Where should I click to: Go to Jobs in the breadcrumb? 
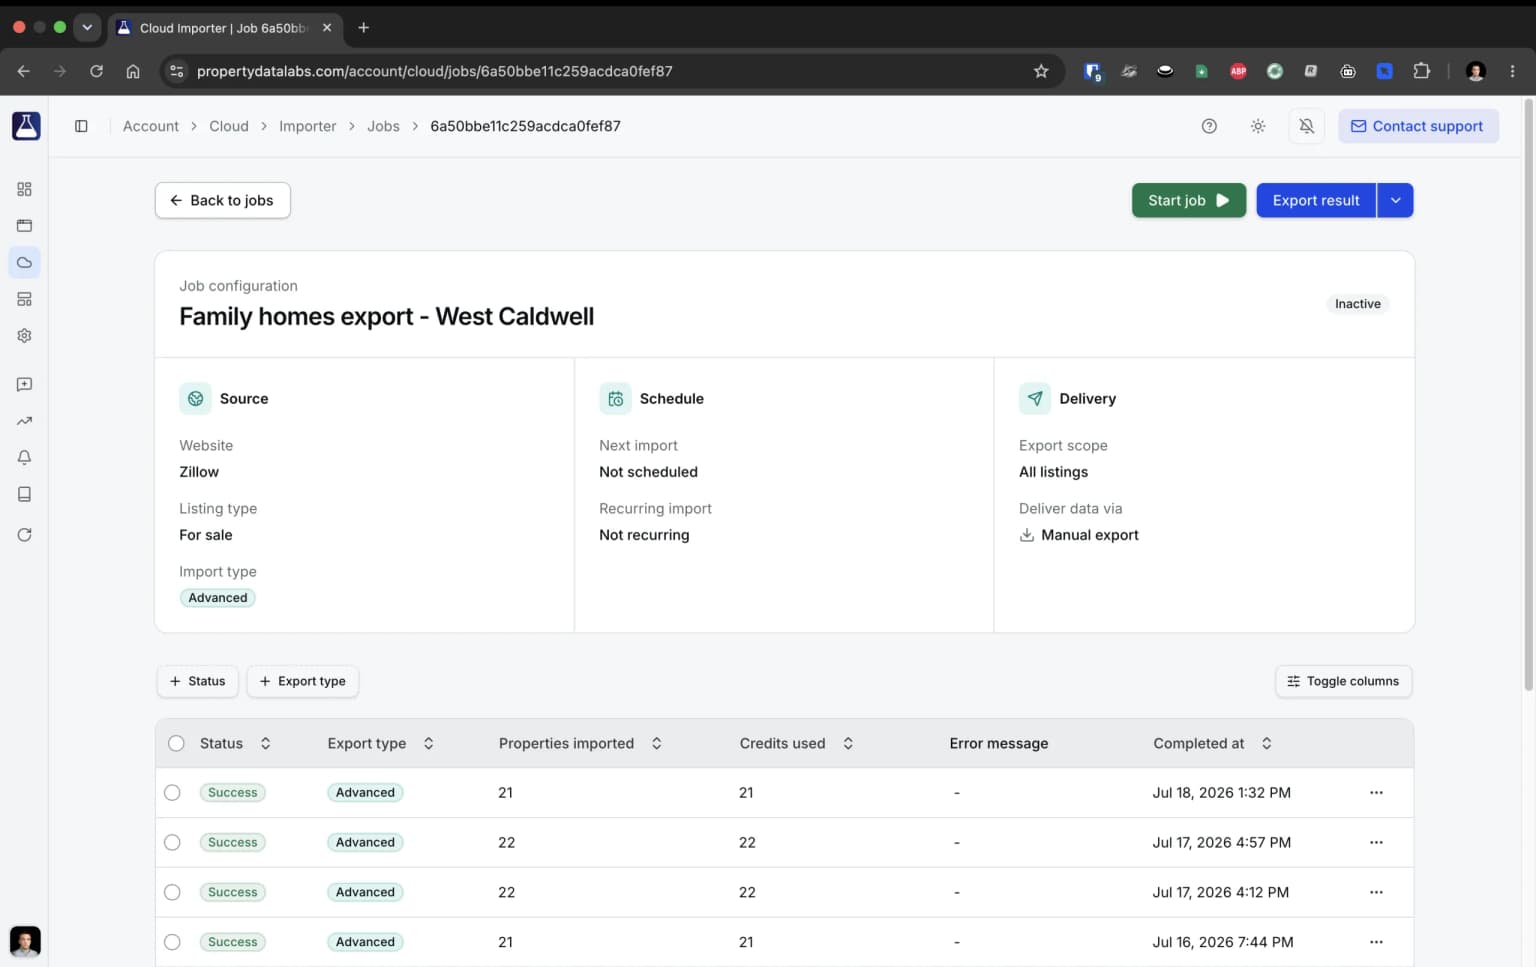(x=383, y=126)
